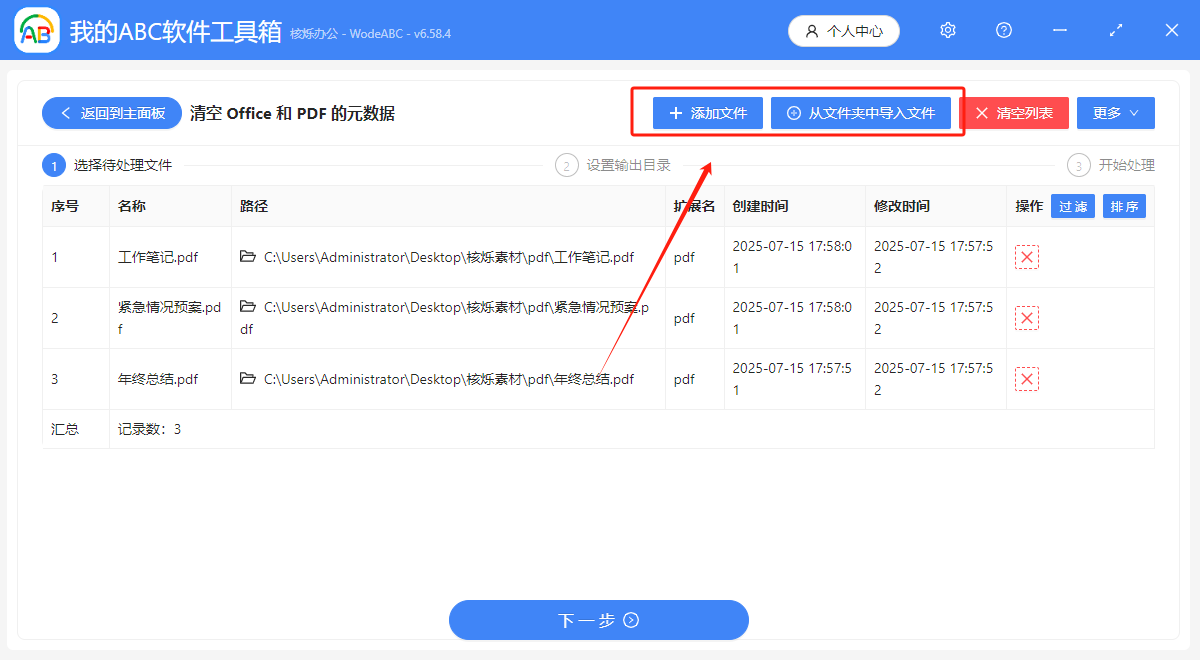Open folder icon for 年终总结.pdf path
This screenshot has width=1200, height=660.
click(x=248, y=379)
